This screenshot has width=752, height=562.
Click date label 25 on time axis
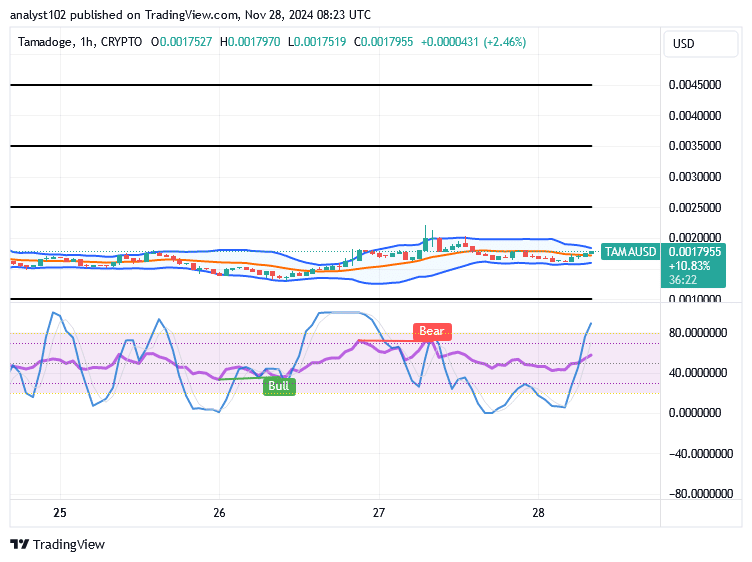click(x=60, y=513)
